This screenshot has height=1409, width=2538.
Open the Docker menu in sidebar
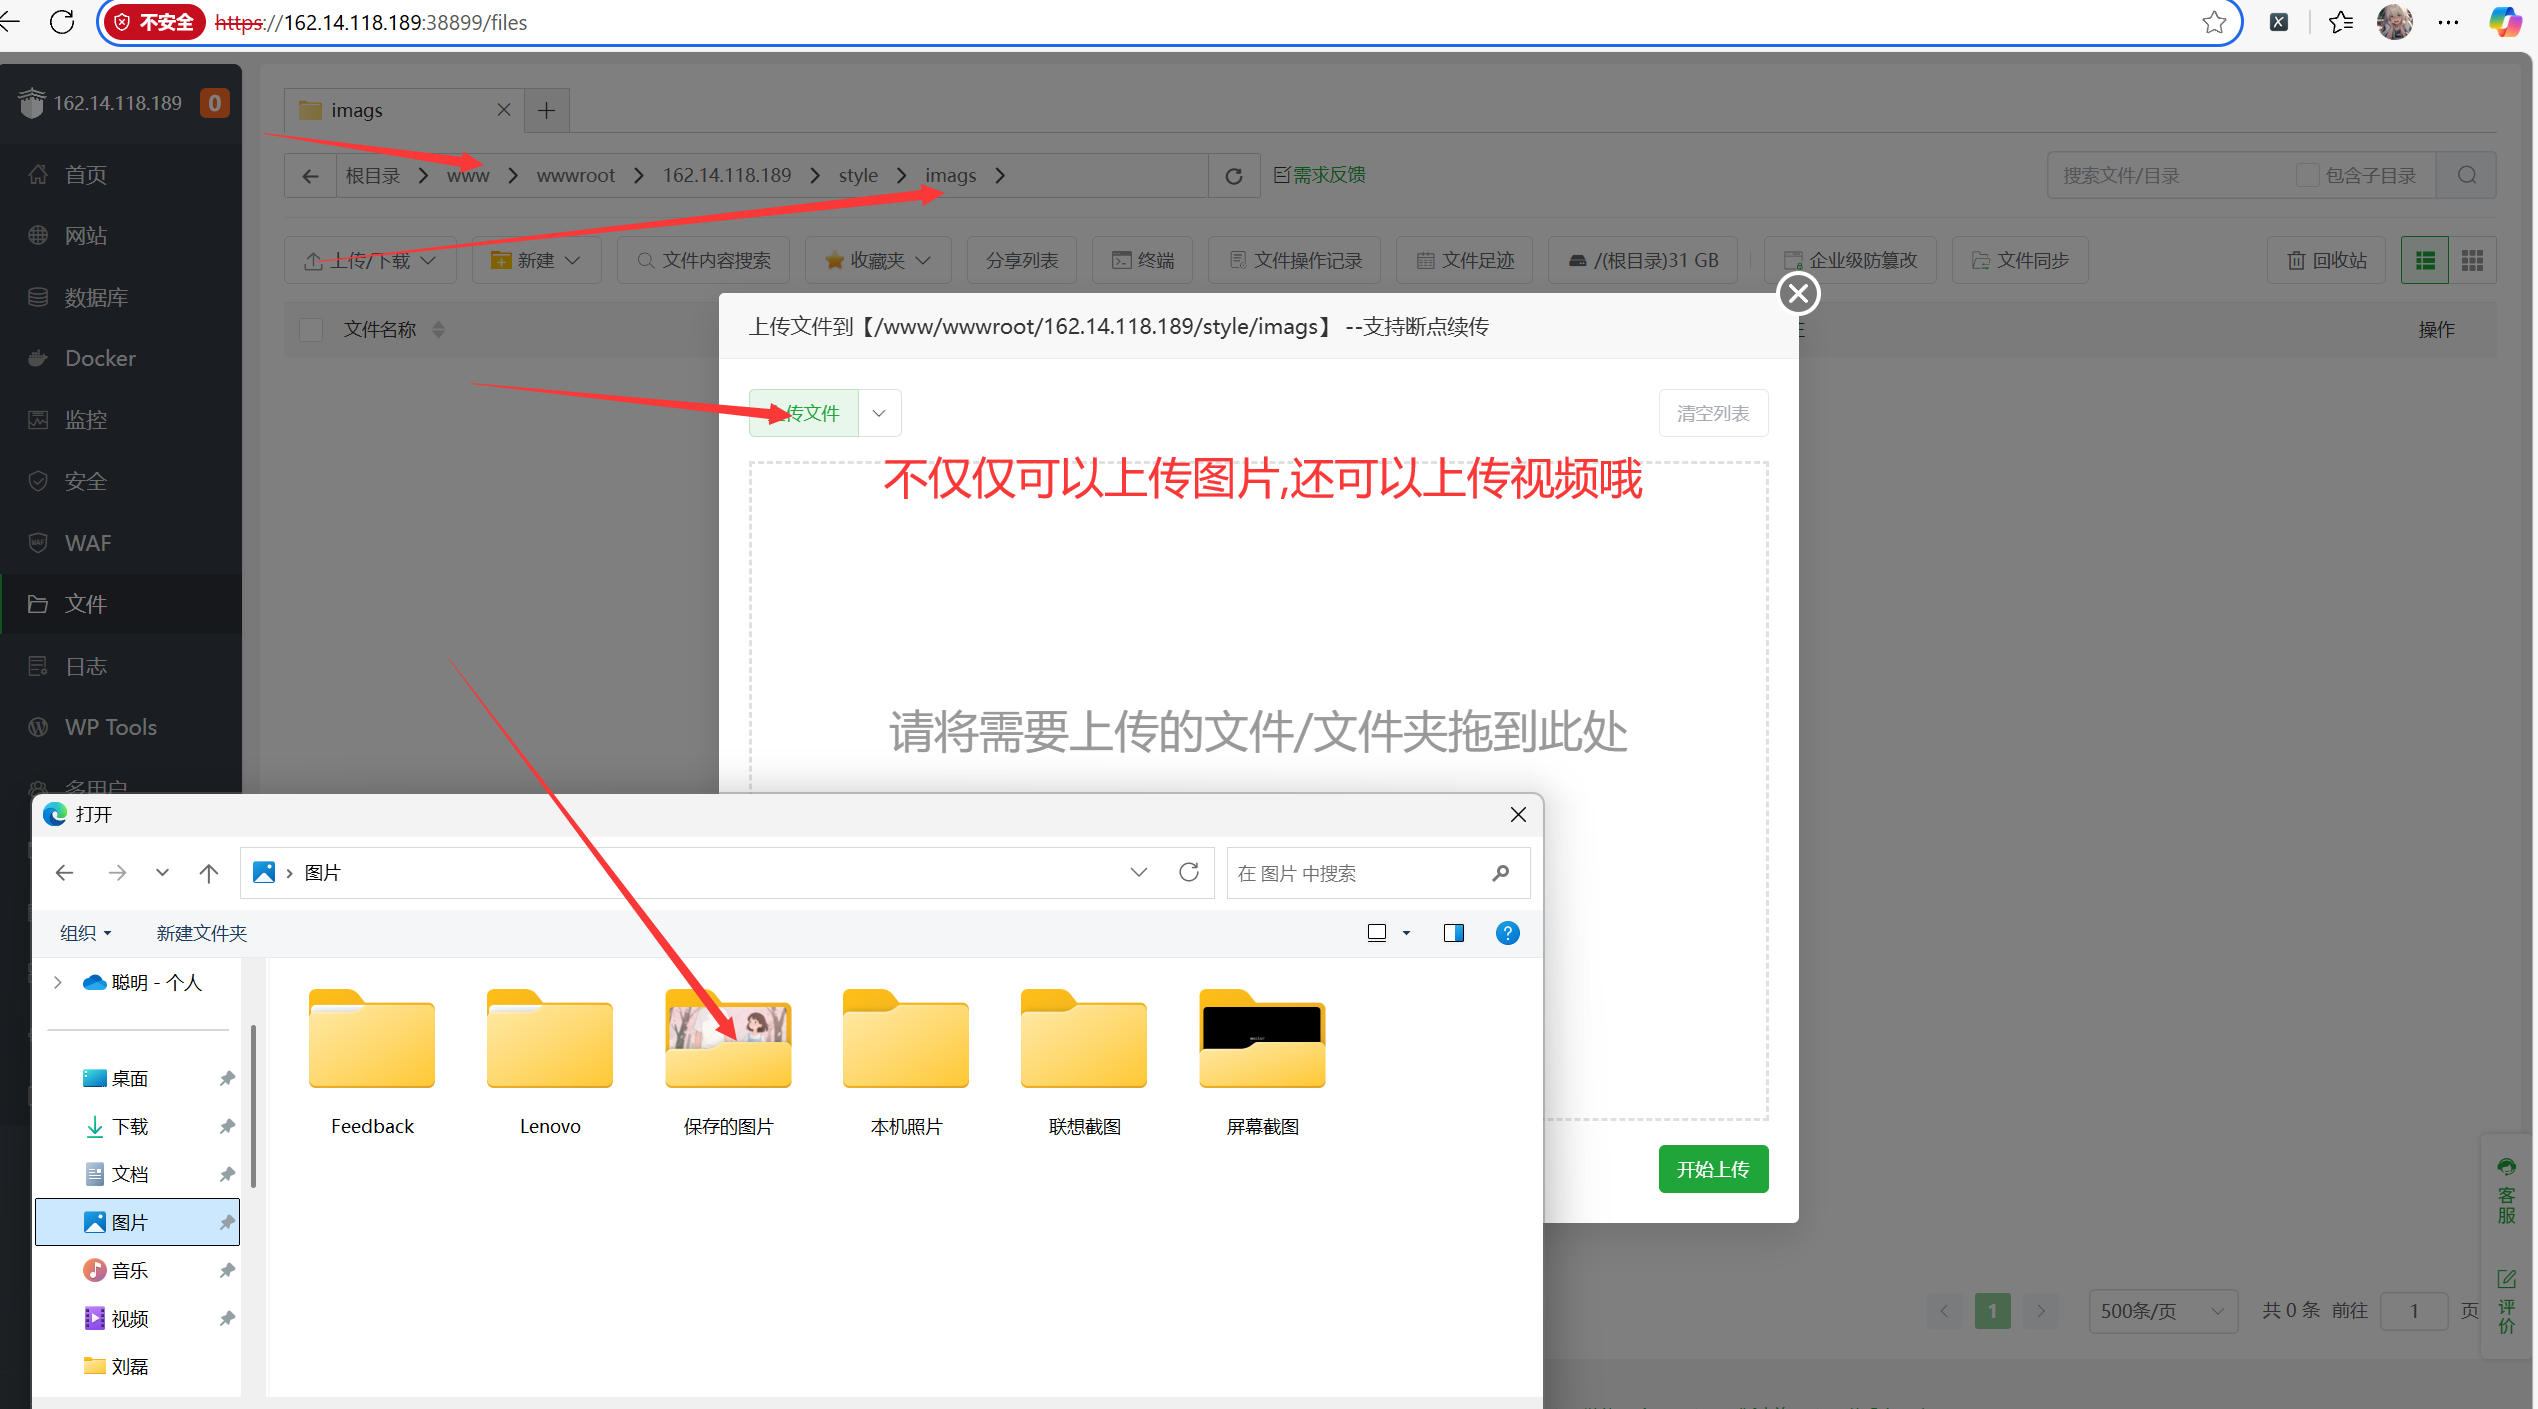click(x=100, y=358)
